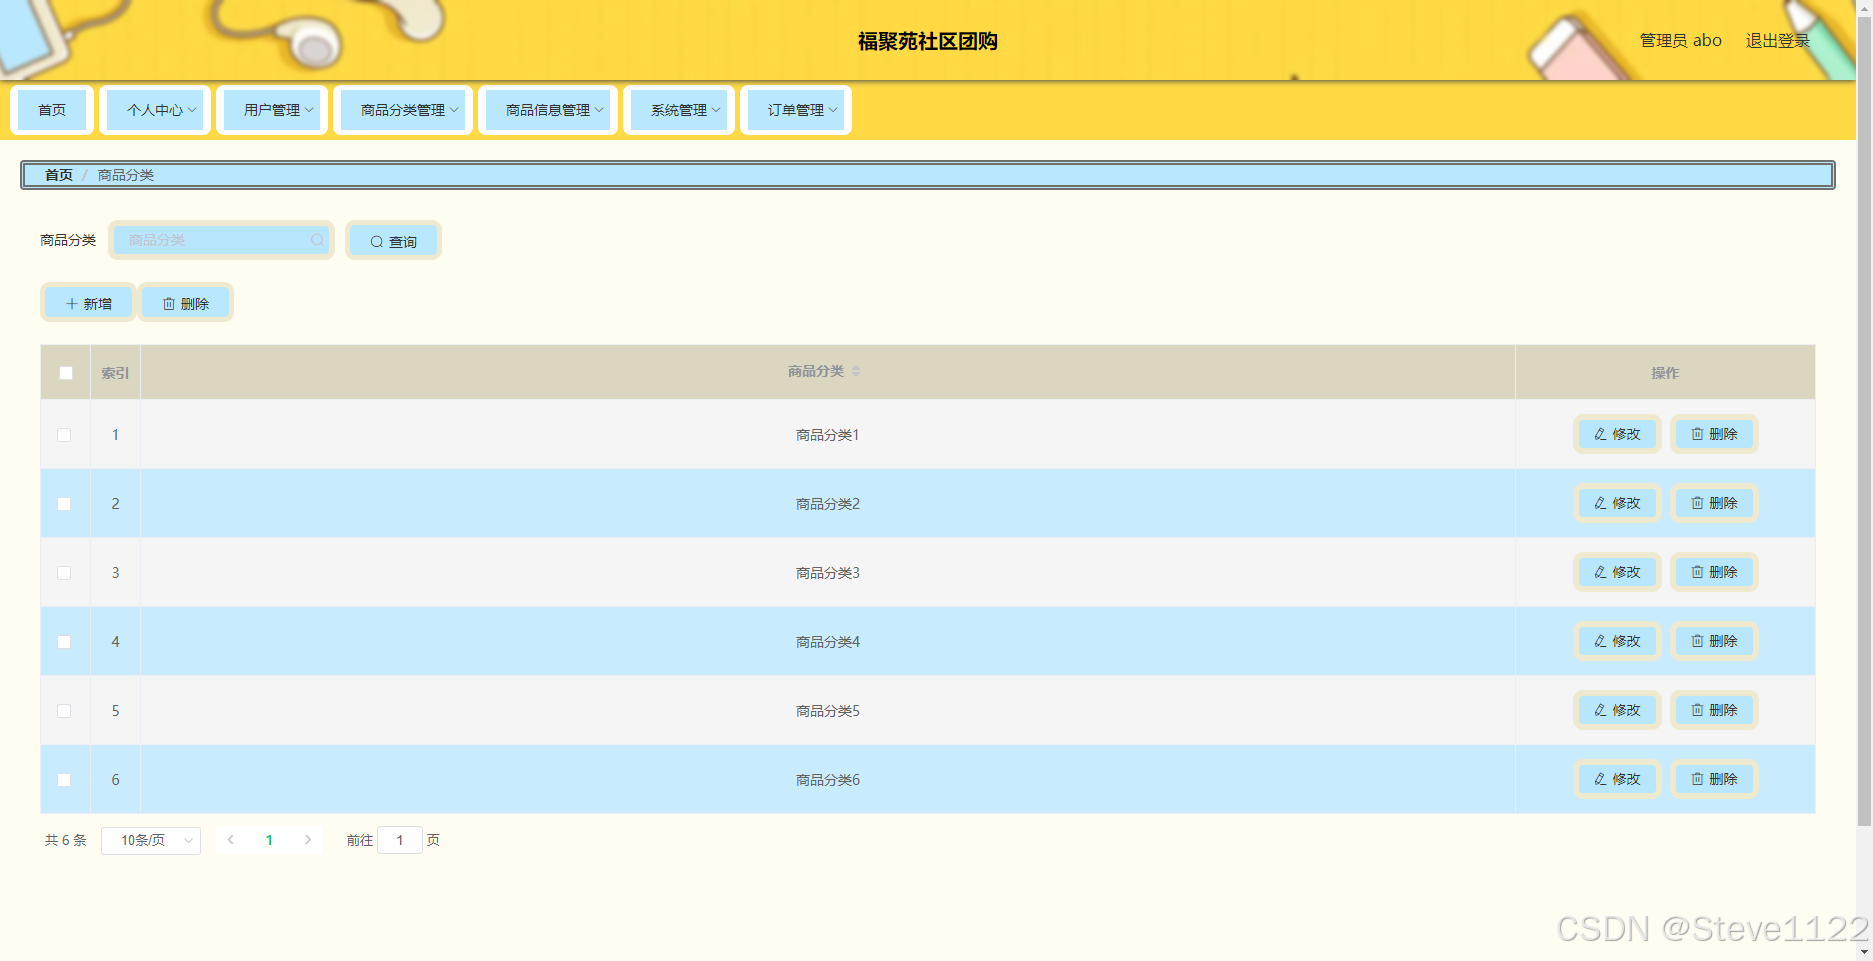Viewport: 1873px width, 961px height.
Task: Click the batch 删除 button above the table
Action: tap(185, 303)
